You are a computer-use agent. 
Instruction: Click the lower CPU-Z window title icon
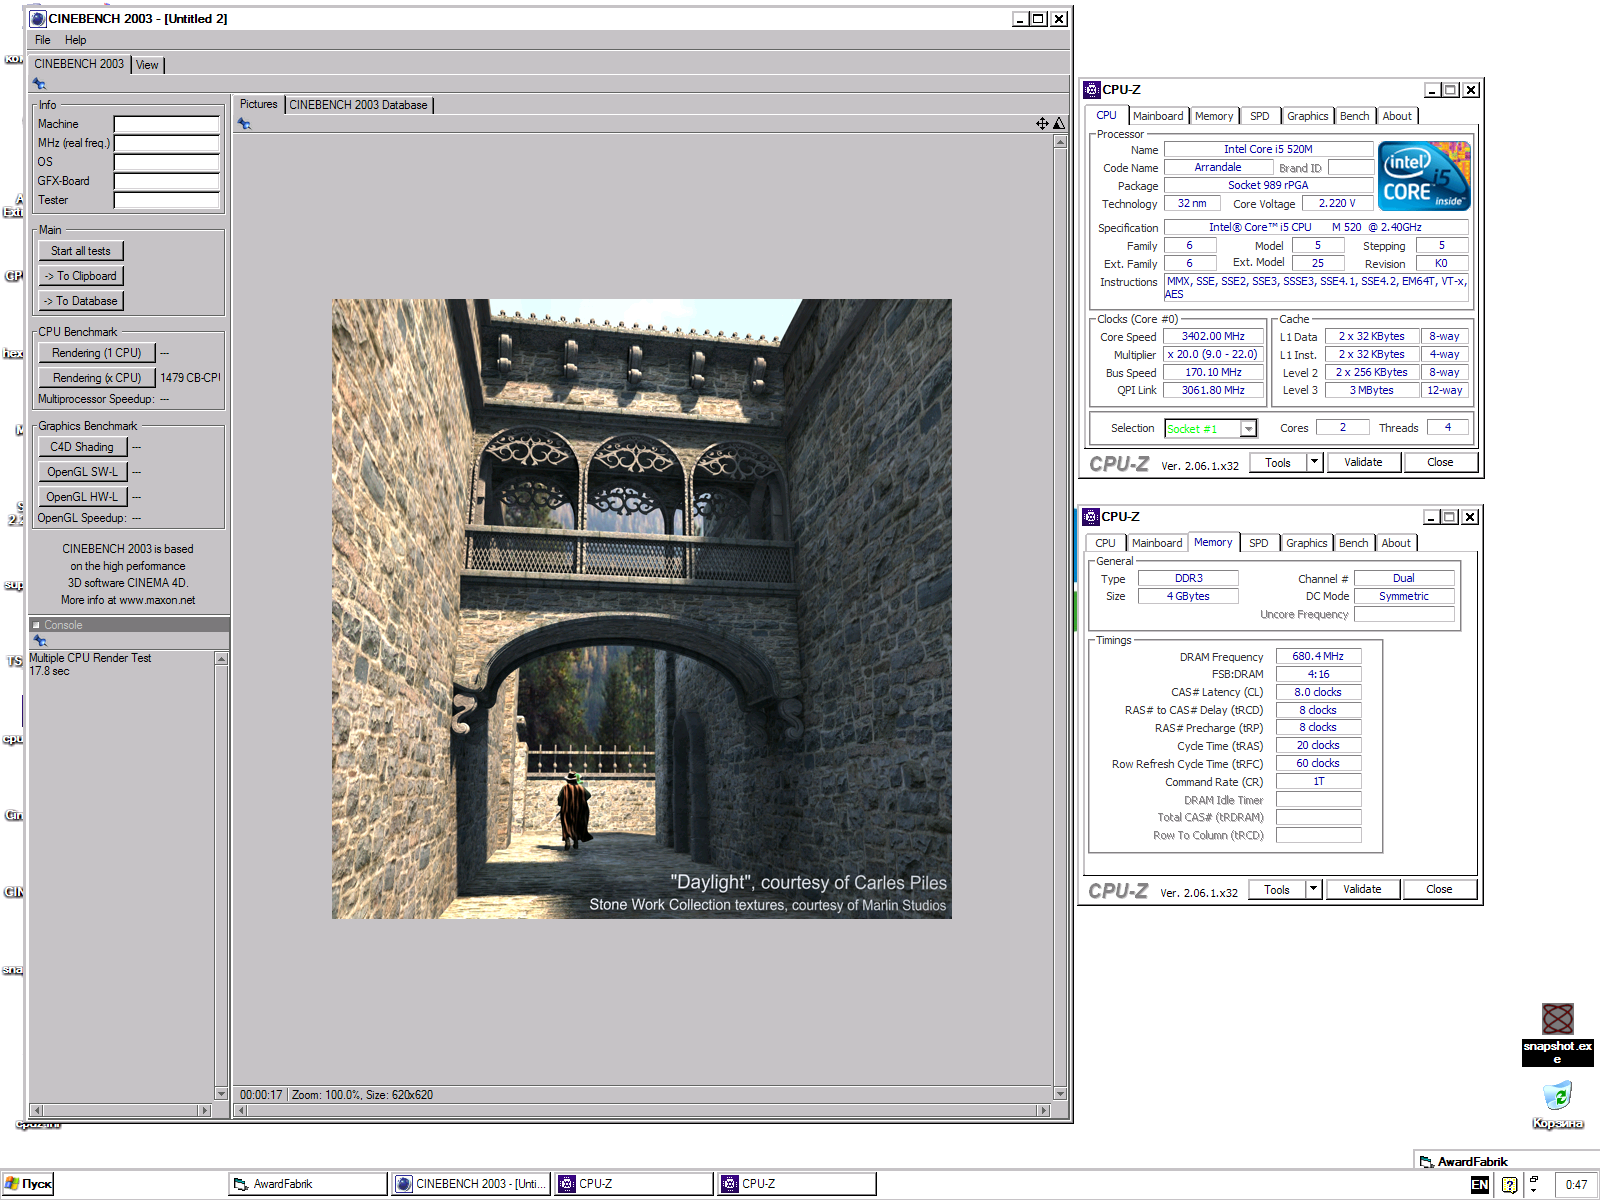(1091, 517)
